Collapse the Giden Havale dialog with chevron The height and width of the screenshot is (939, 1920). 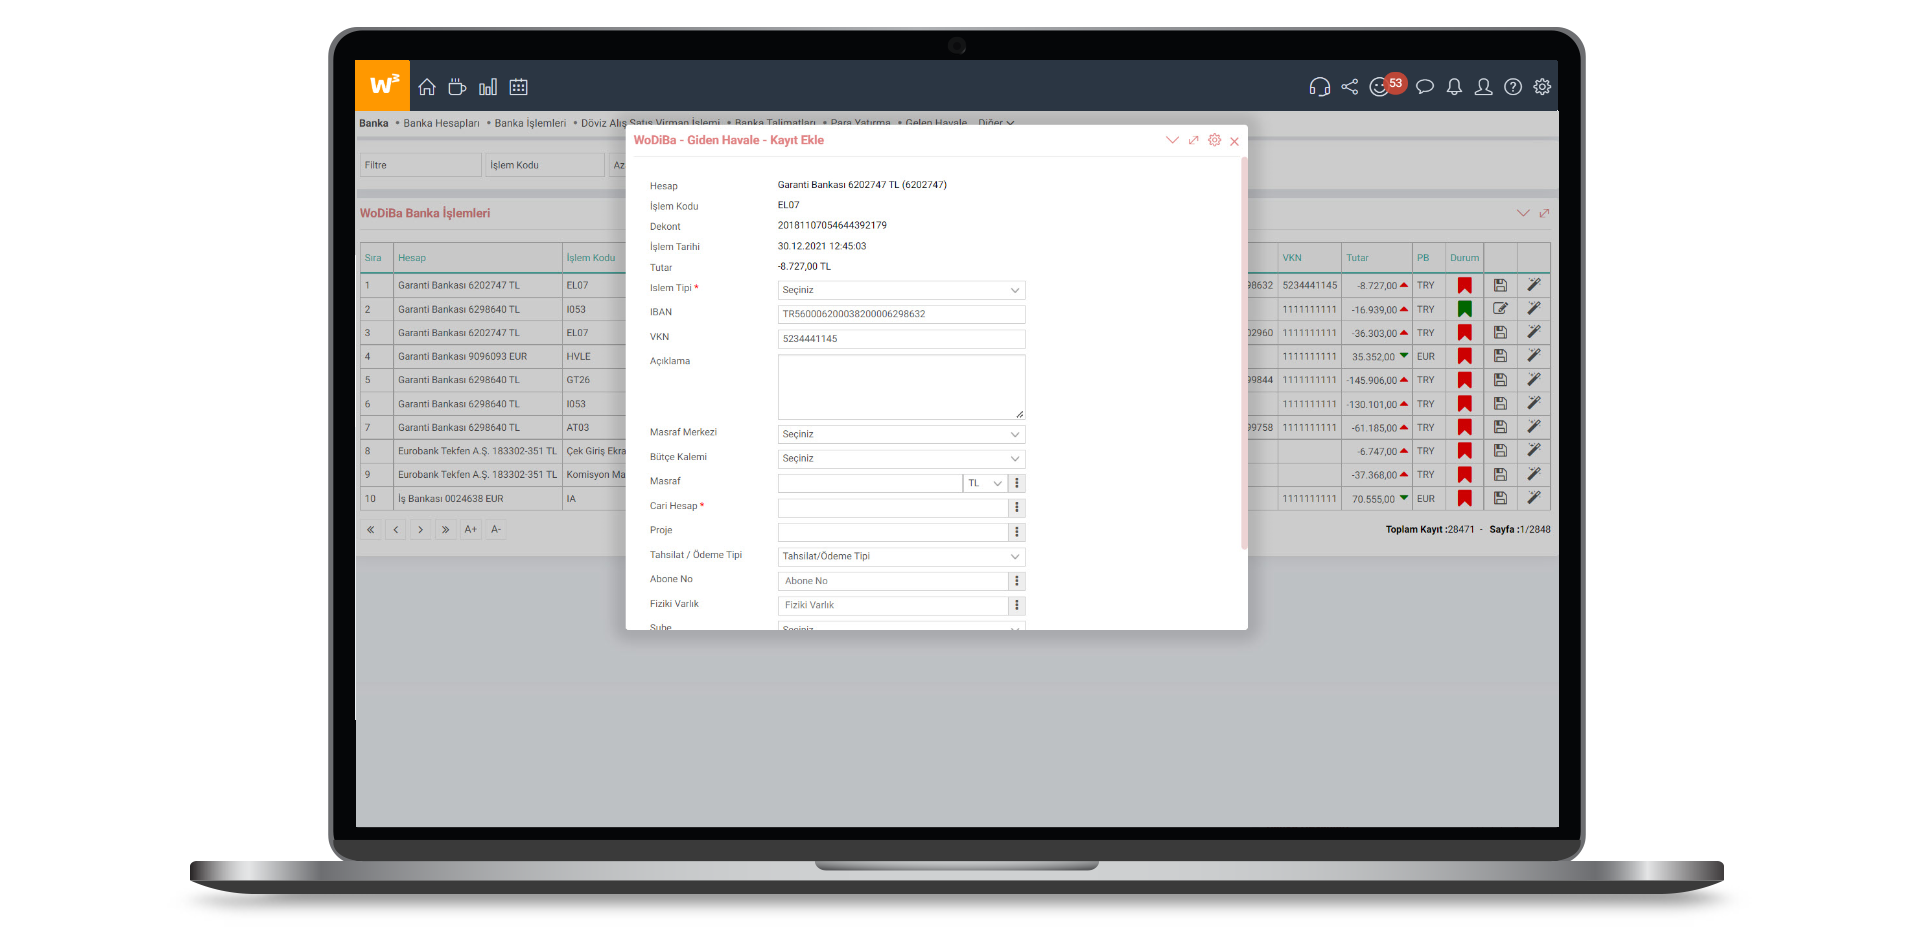(1172, 140)
